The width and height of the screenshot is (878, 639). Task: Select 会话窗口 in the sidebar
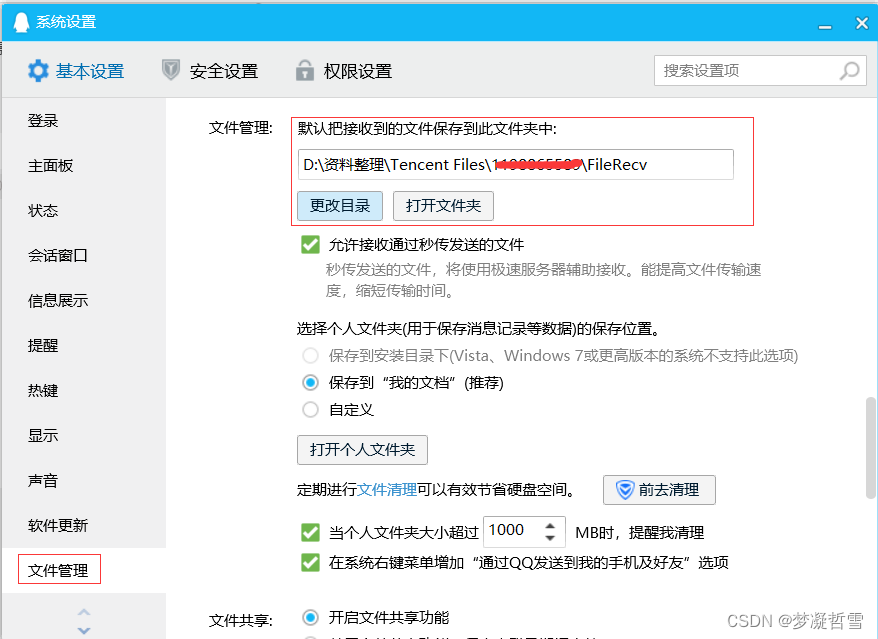point(58,255)
